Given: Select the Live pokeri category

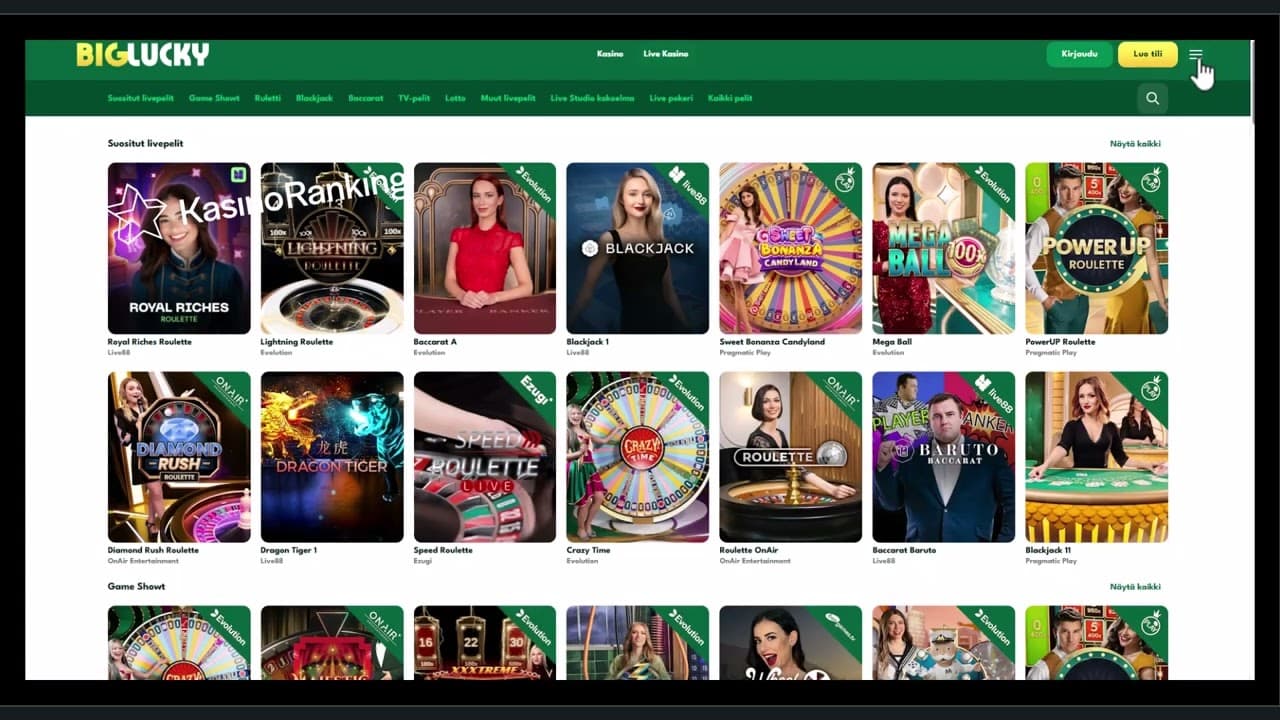Looking at the screenshot, I should (x=671, y=98).
